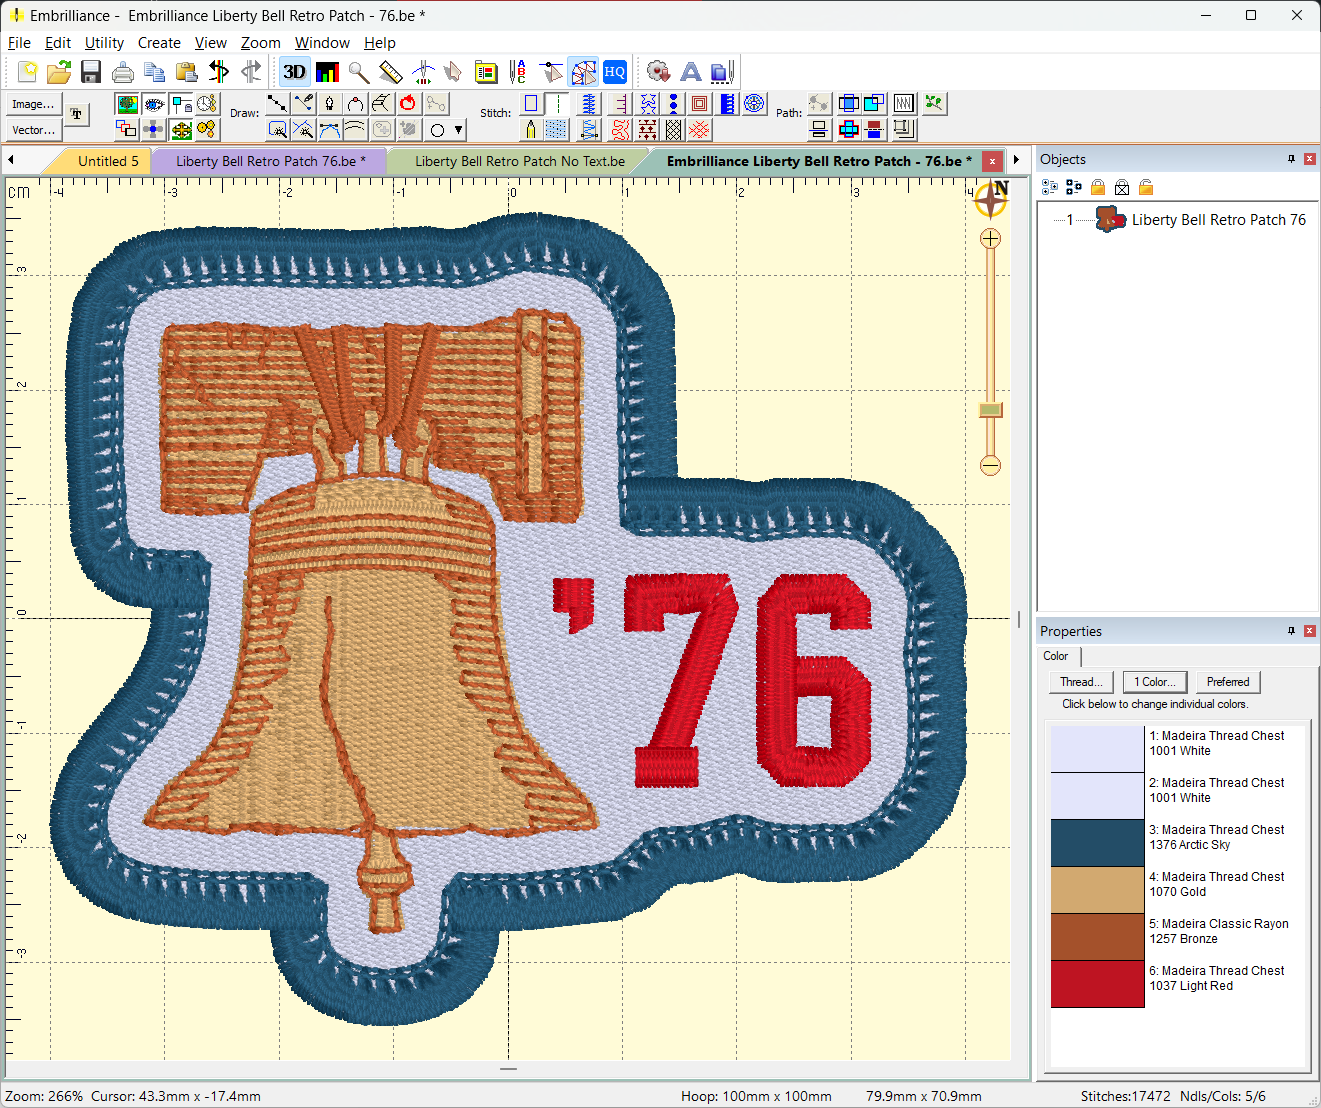Select the 1376 Arctic Sky color swatch
This screenshot has height=1108, width=1321.
pyautogui.click(x=1097, y=843)
